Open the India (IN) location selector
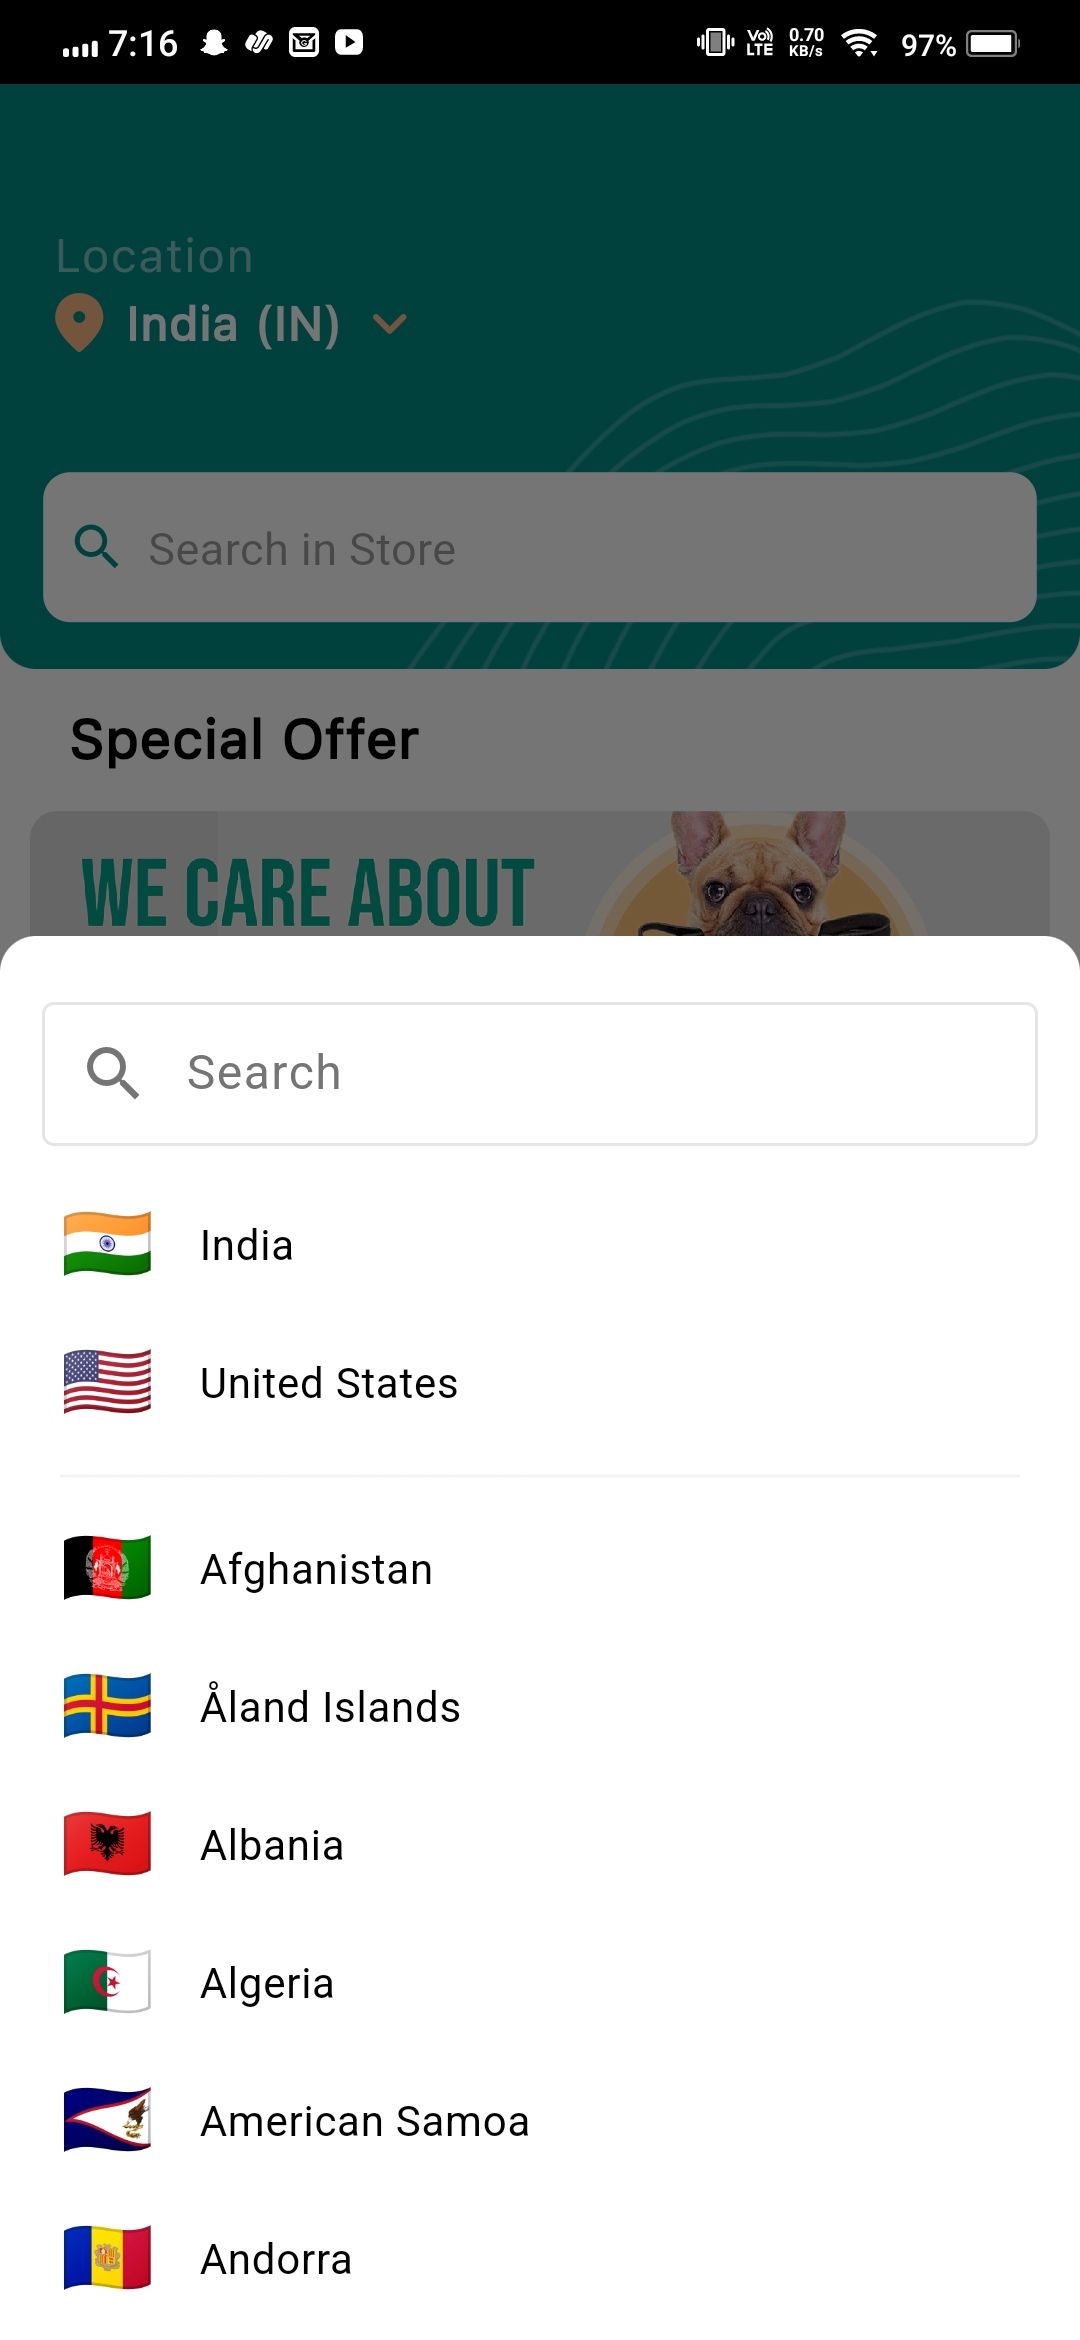Screen dimensions: 1080x2340 pyautogui.click(x=232, y=323)
